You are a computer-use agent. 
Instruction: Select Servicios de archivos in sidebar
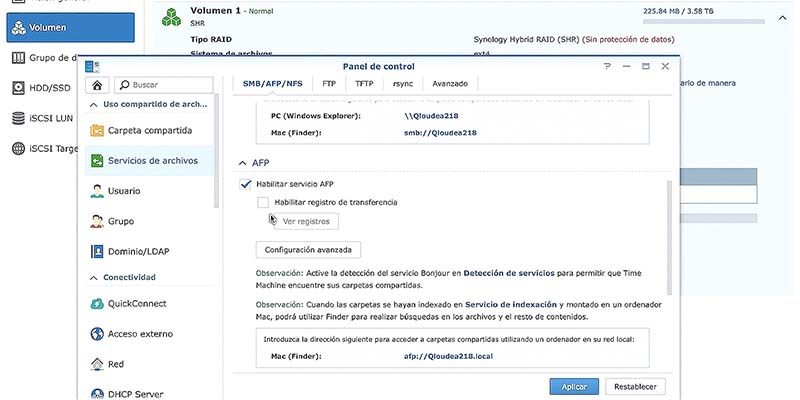coord(149,161)
